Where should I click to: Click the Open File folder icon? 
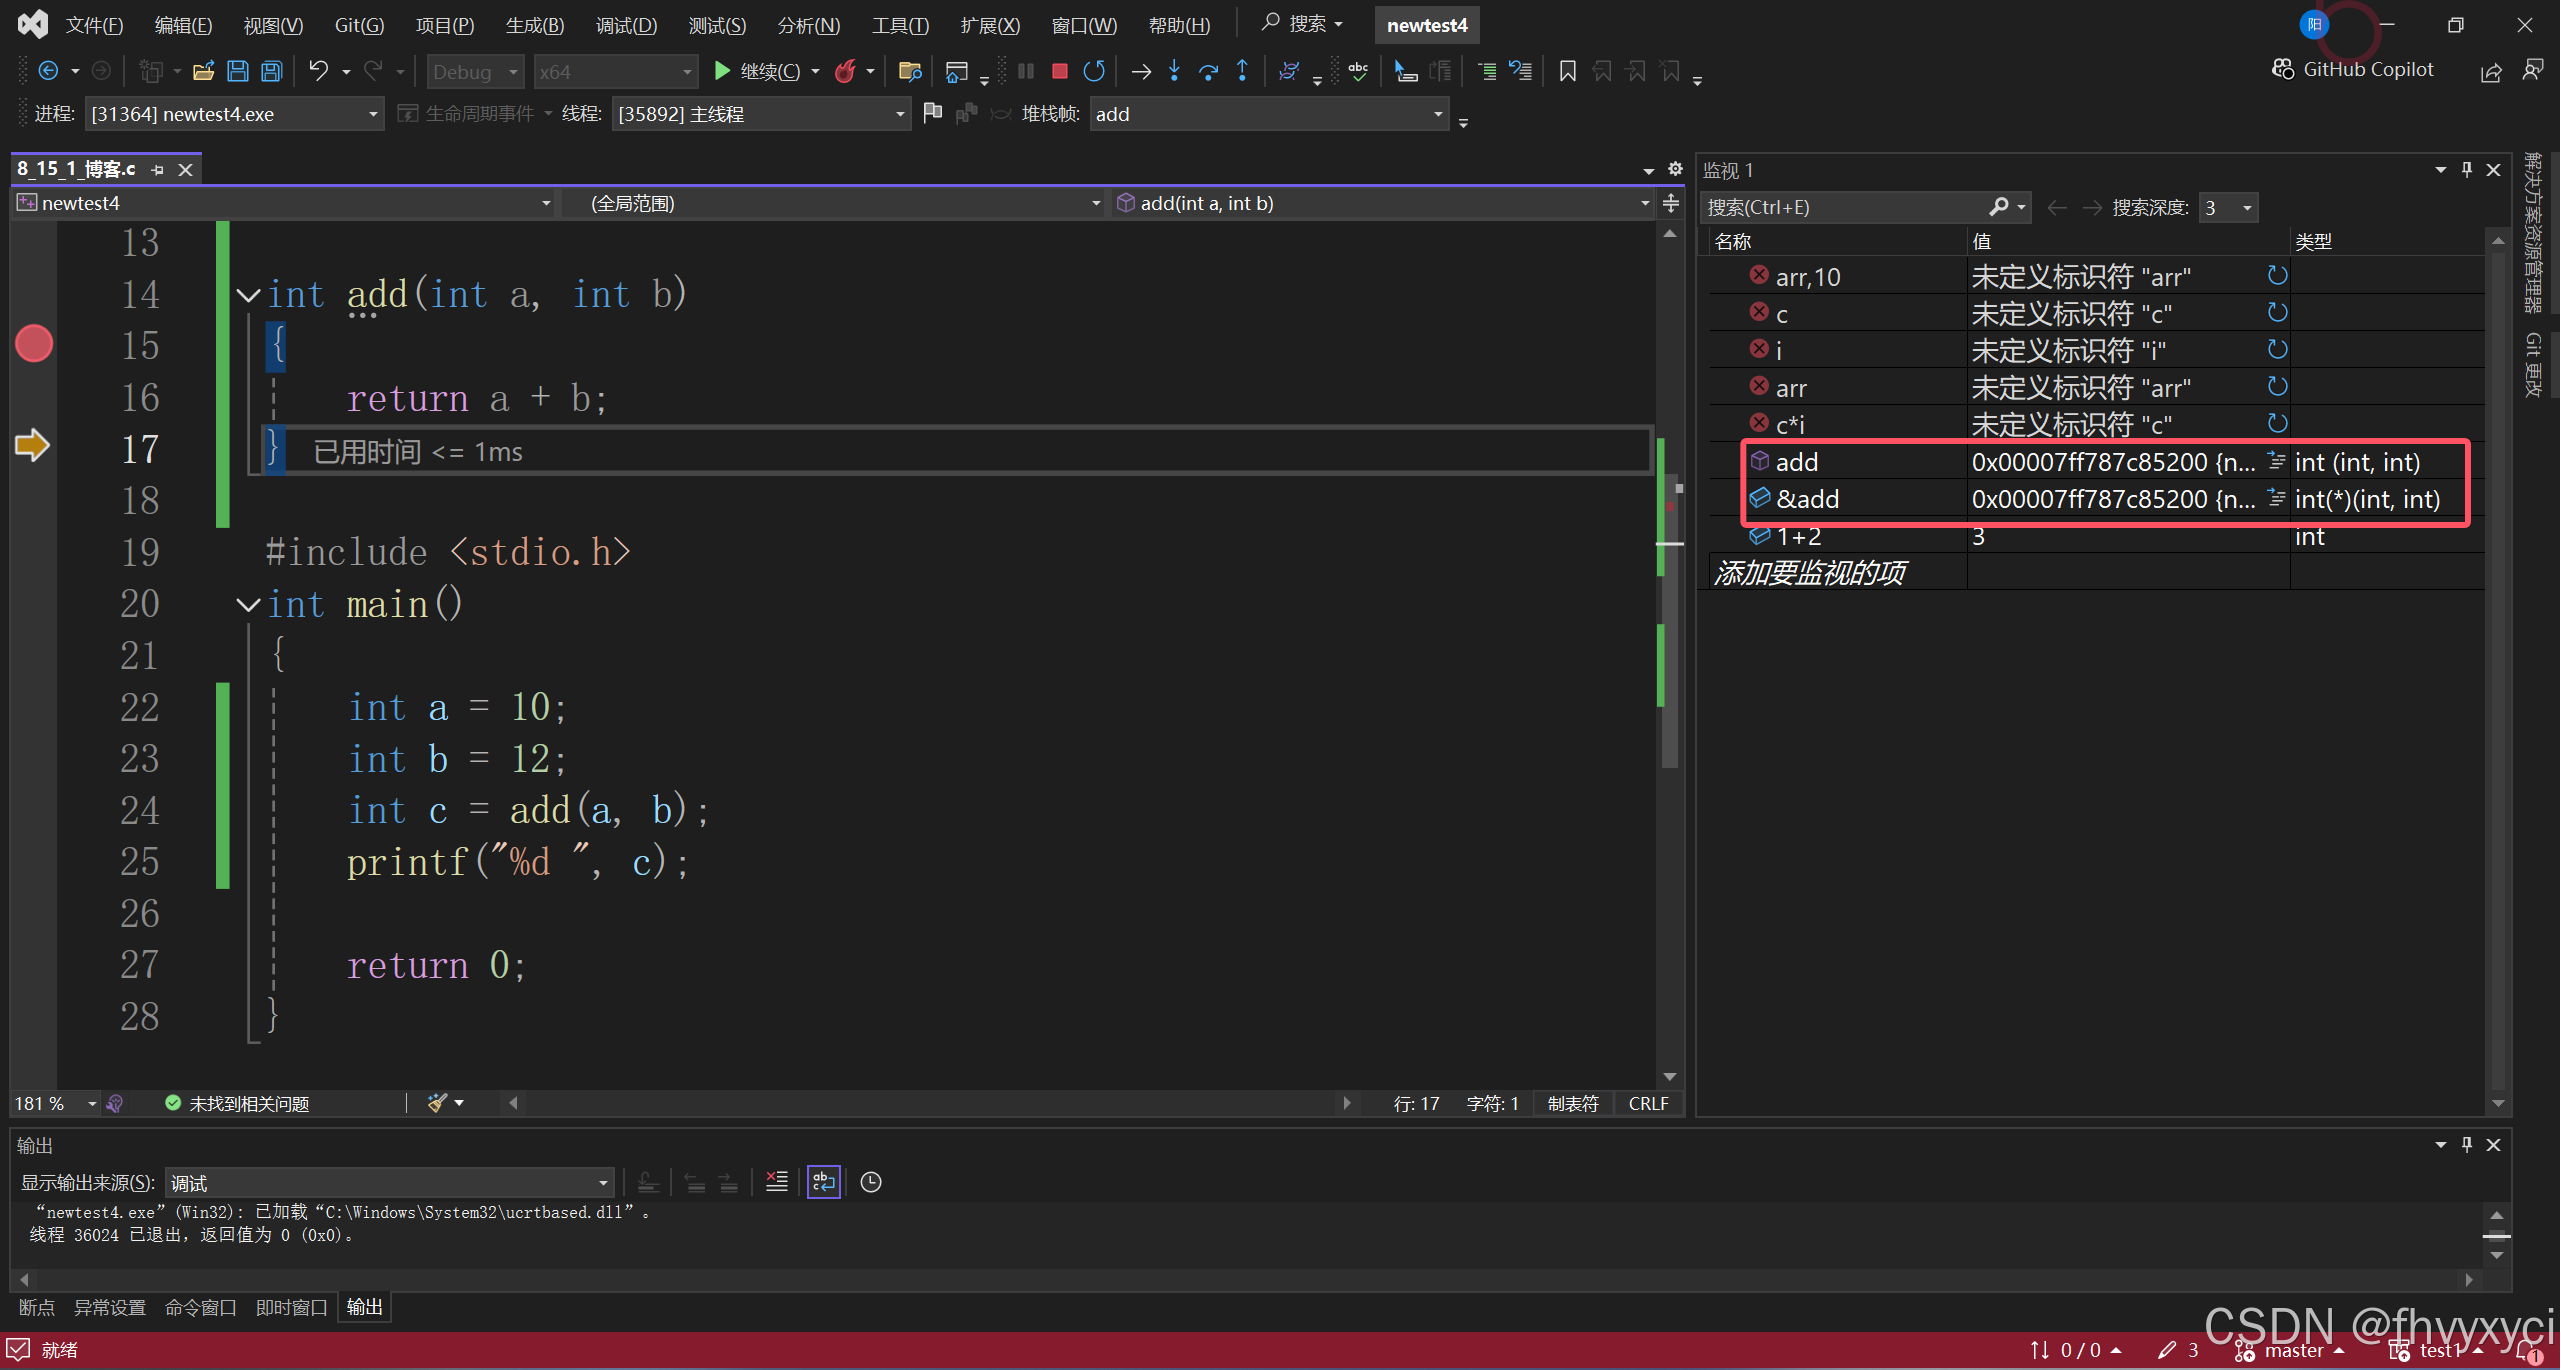204,71
